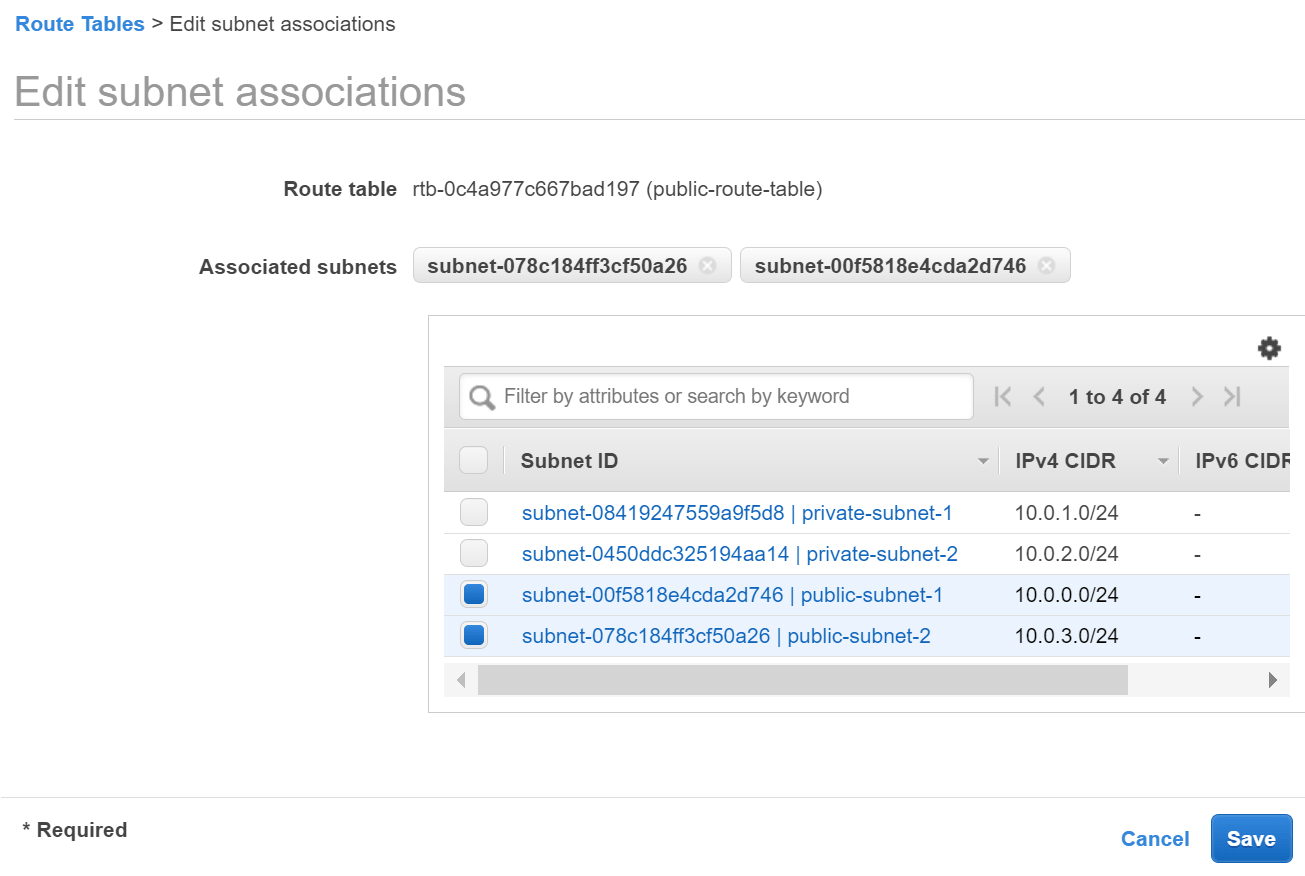Click the horizontal scrollbar thumb of the table
This screenshot has height=876, width=1305.
[x=803, y=680]
